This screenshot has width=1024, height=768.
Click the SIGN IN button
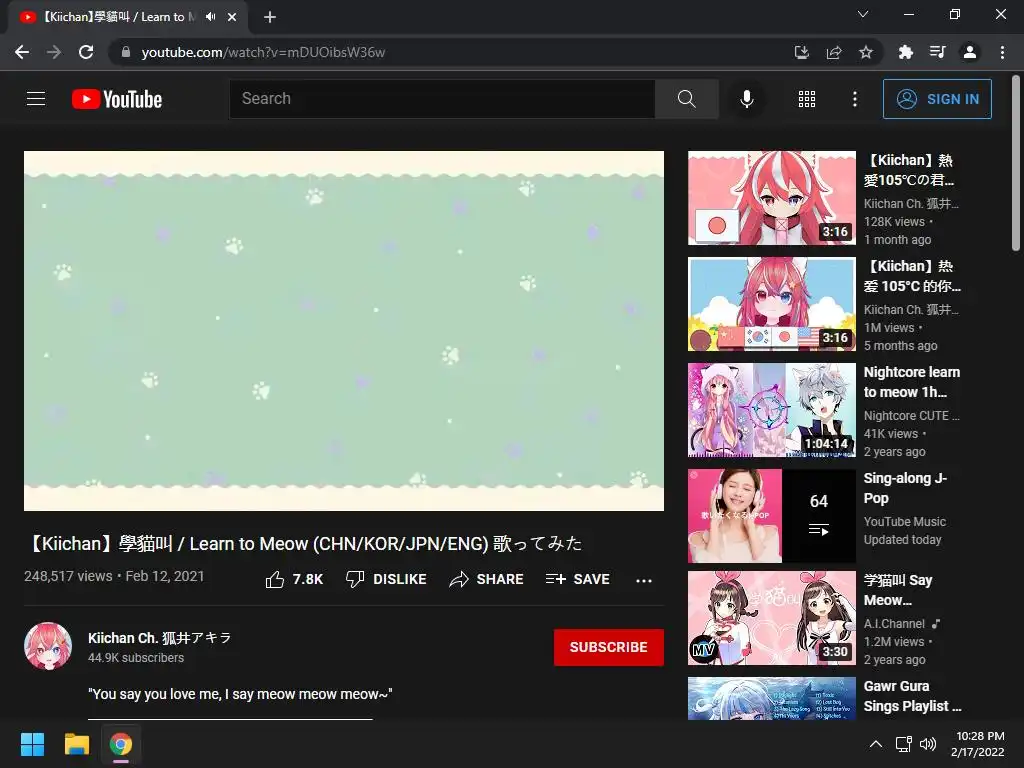point(936,99)
